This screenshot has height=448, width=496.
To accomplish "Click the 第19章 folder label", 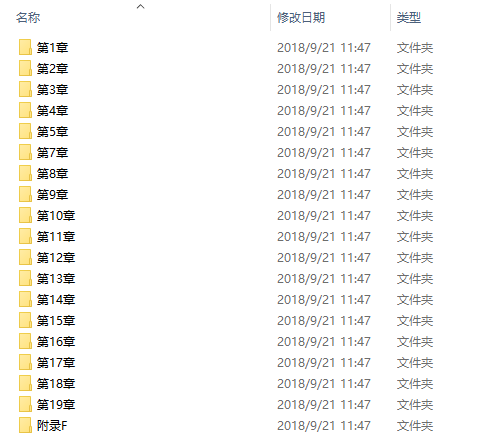I will (x=56, y=405).
